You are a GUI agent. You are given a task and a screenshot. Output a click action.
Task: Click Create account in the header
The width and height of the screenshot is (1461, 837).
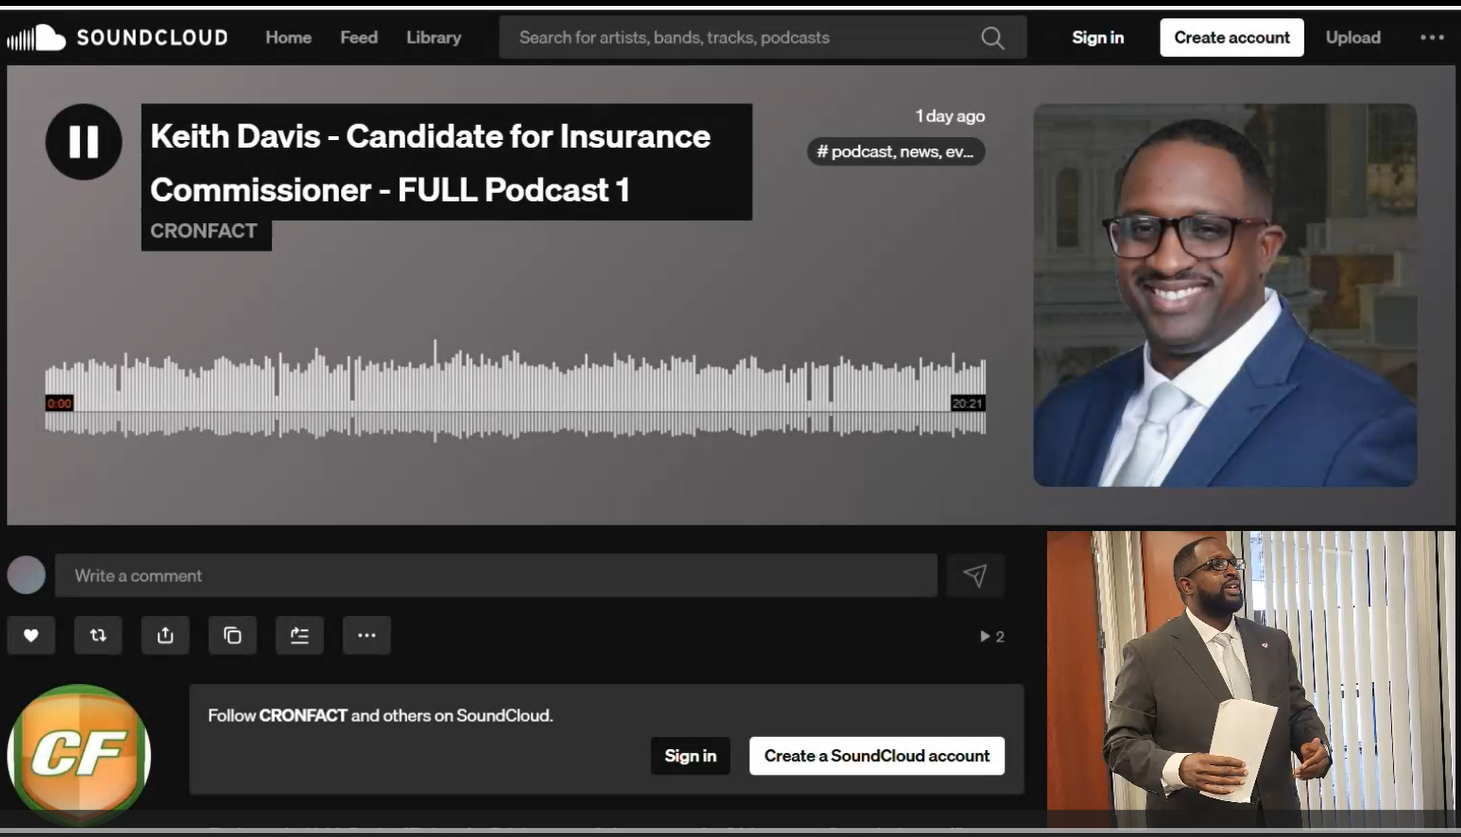pyautogui.click(x=1231, y=38)
